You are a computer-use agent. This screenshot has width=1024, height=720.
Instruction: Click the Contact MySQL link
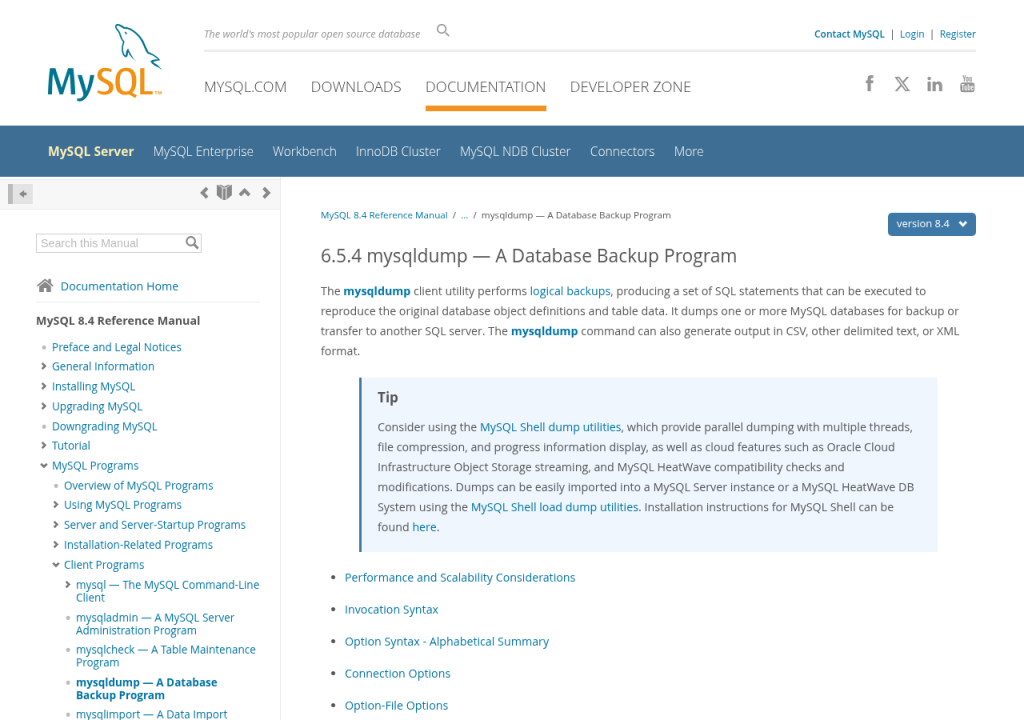849,34
